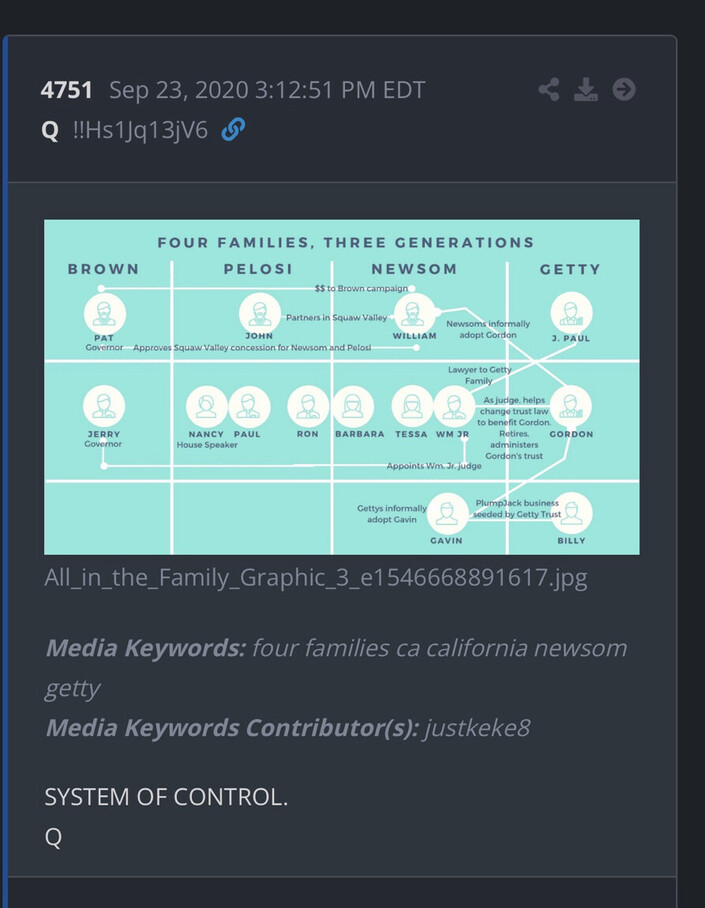This screenshot has width=705, height=908.
Task: Click the GORDON avatar in graphic
Action: pos(571,406)
